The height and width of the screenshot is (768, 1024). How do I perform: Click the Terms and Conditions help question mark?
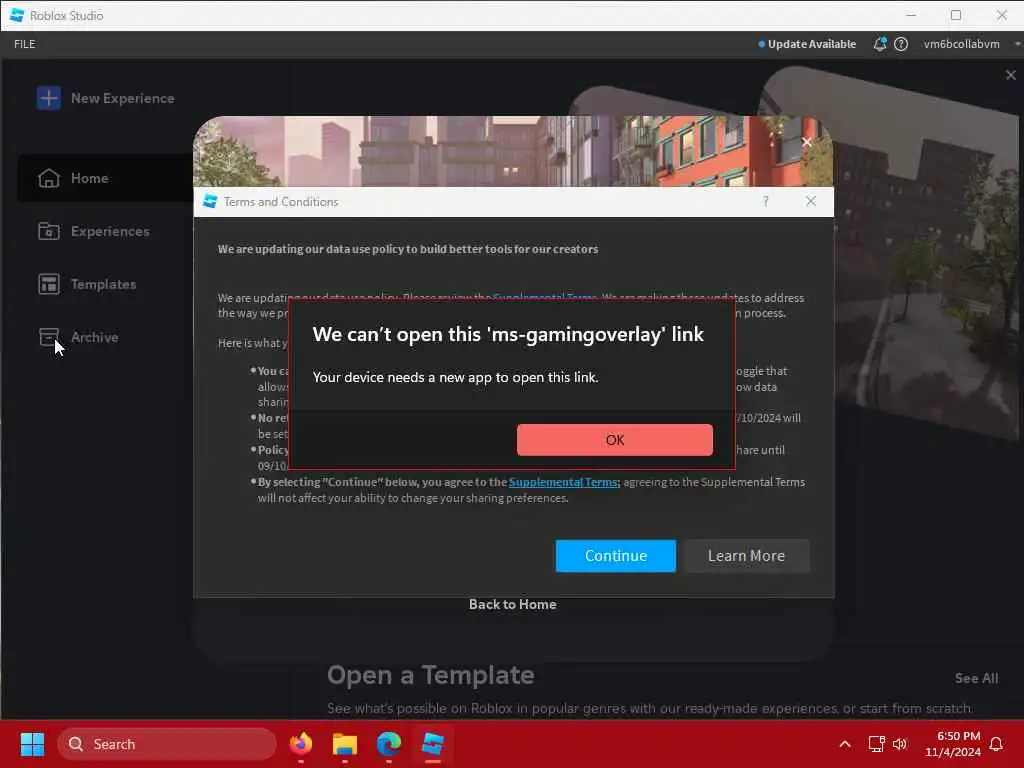click(766, 201)
